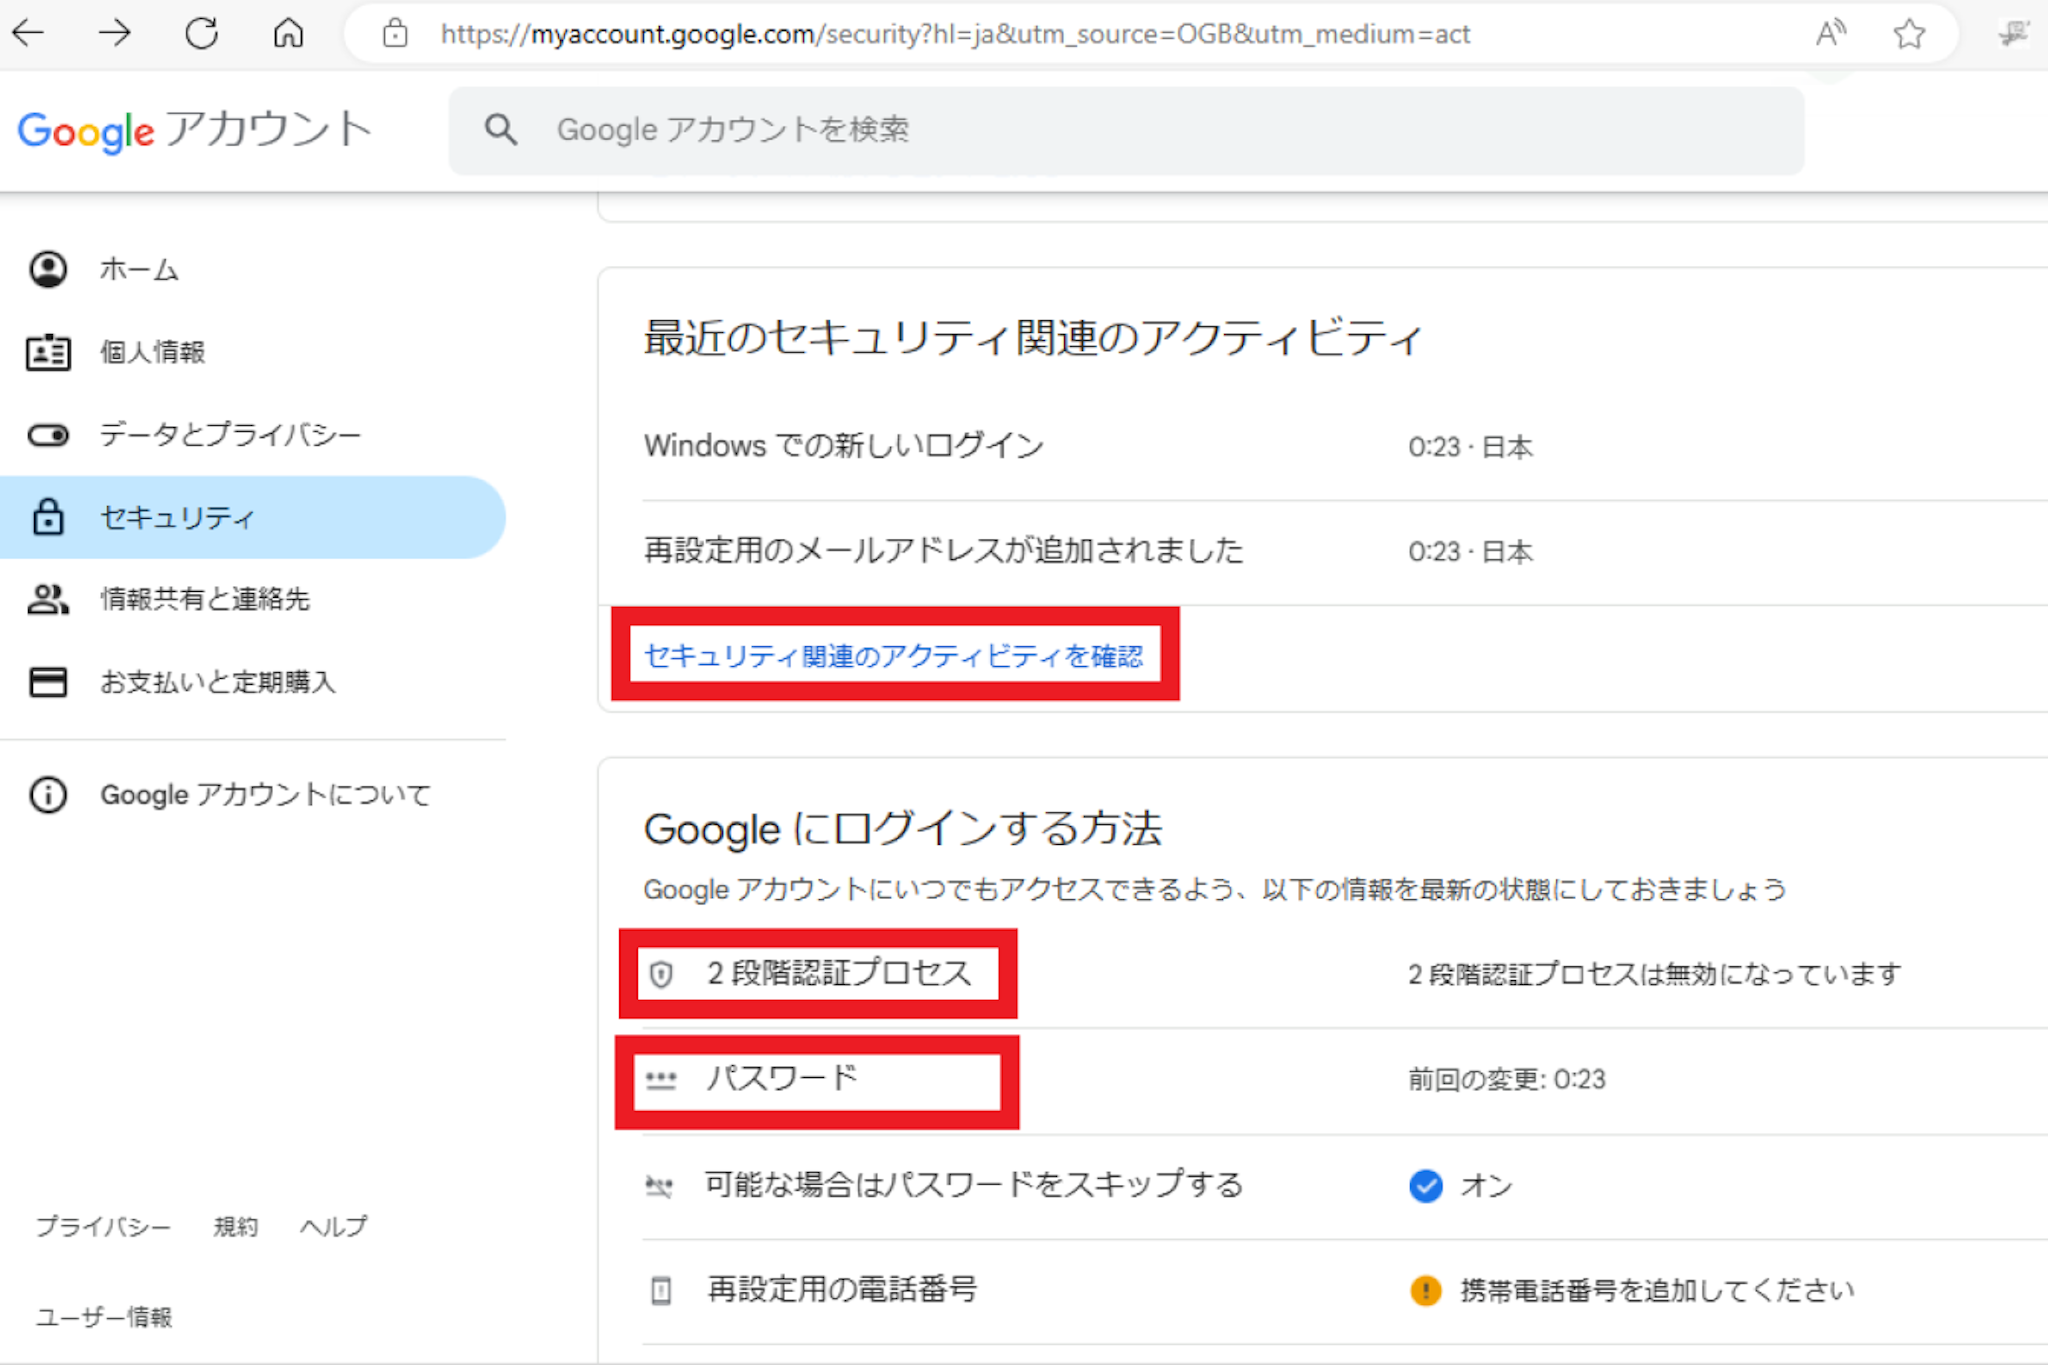Reload the page with refresh icon
The width and height of the screenshot is (2048, 1365).
201,33
